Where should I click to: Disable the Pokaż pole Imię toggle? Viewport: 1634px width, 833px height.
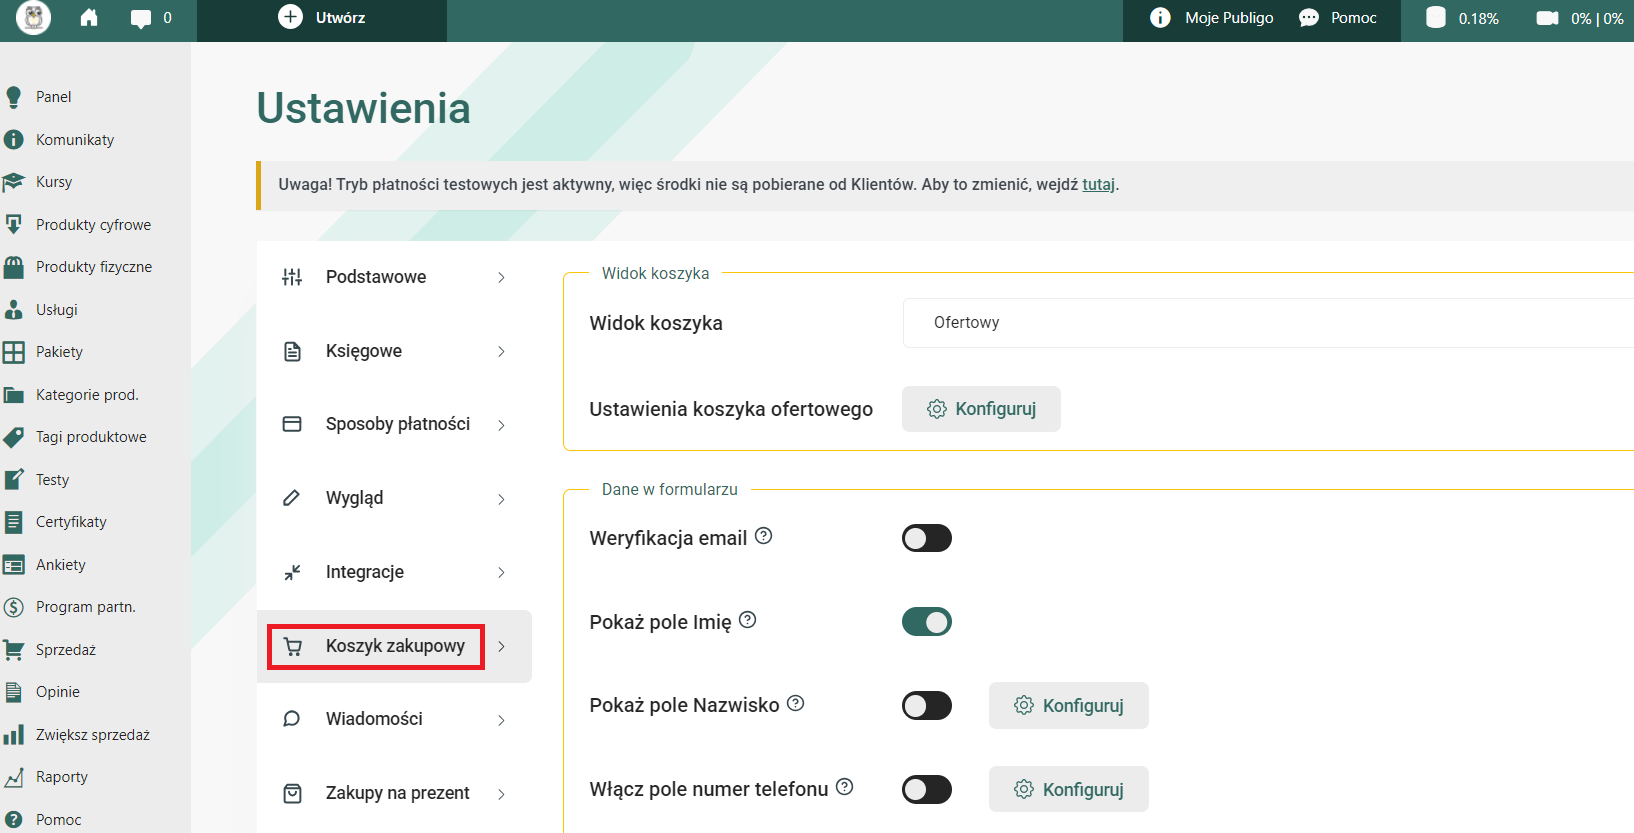[x=927, y=622]
